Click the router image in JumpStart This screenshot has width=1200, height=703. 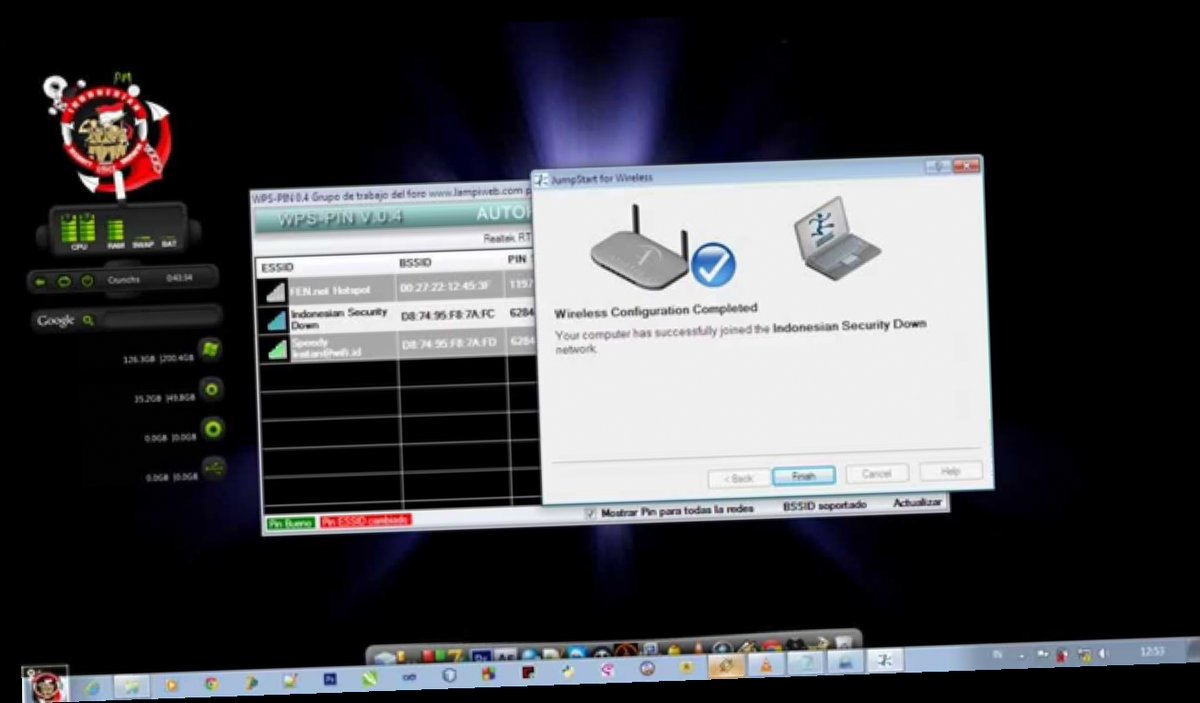(640, 250)
